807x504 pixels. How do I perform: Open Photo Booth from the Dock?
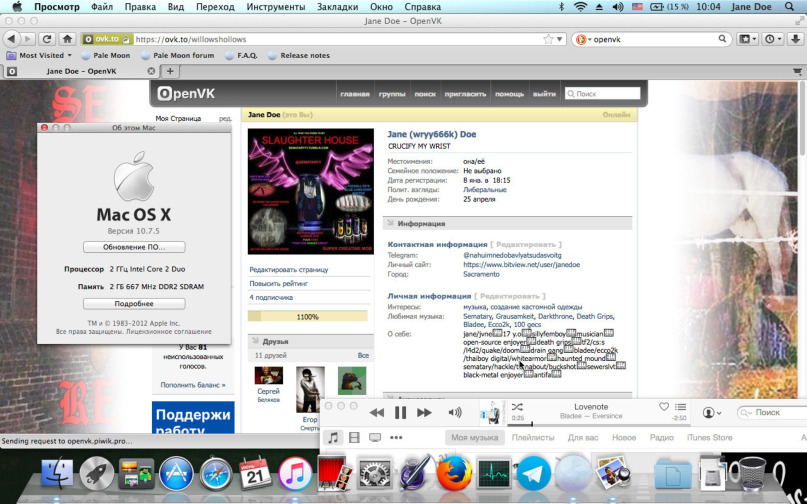coord(335,472)
